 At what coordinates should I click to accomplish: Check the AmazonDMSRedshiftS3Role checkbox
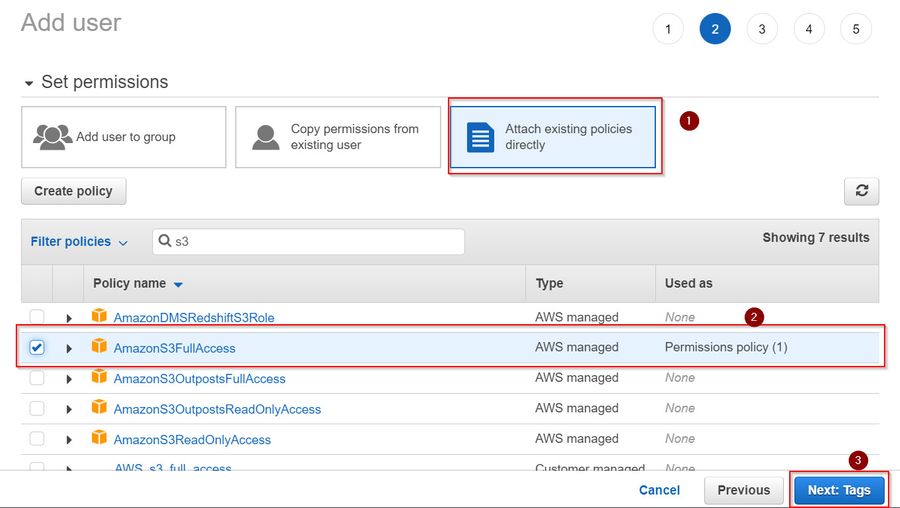[x=37, y=317]
